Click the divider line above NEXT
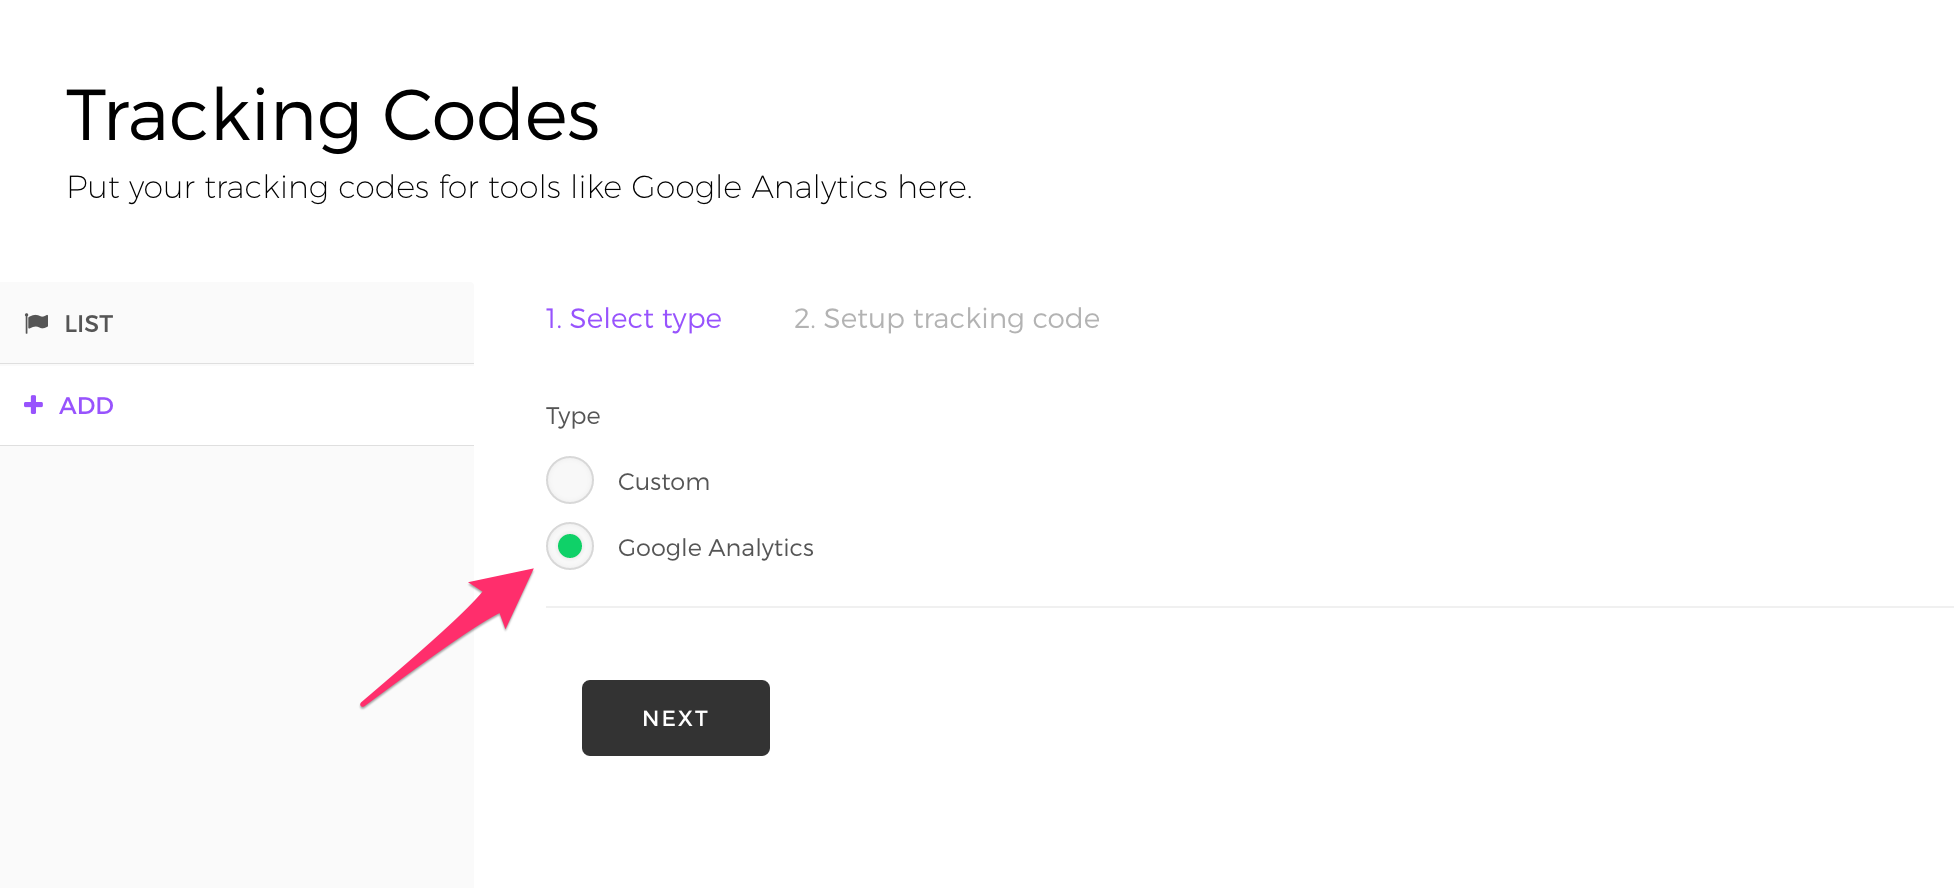This screenshot has height=888, width=1954. (1250, 606)
